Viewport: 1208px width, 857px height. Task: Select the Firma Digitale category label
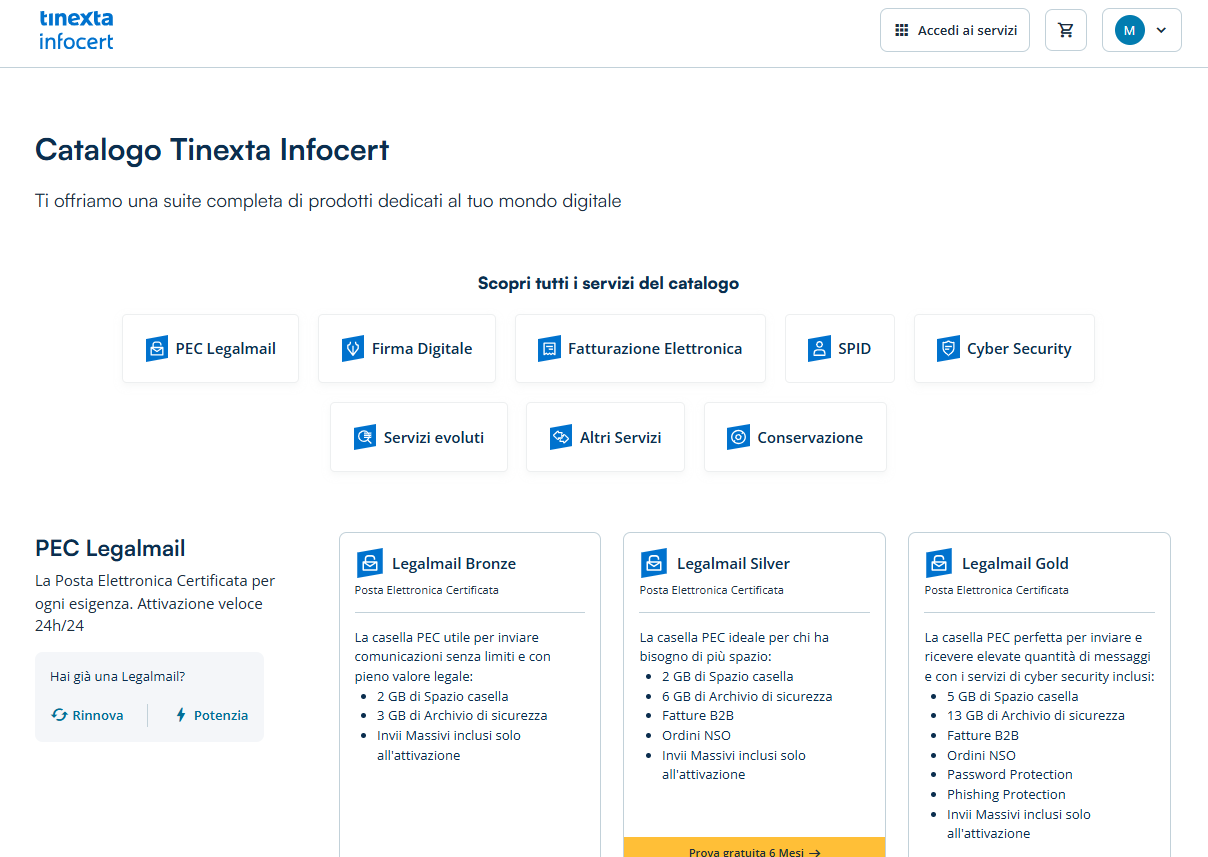(x=422, y=349)
